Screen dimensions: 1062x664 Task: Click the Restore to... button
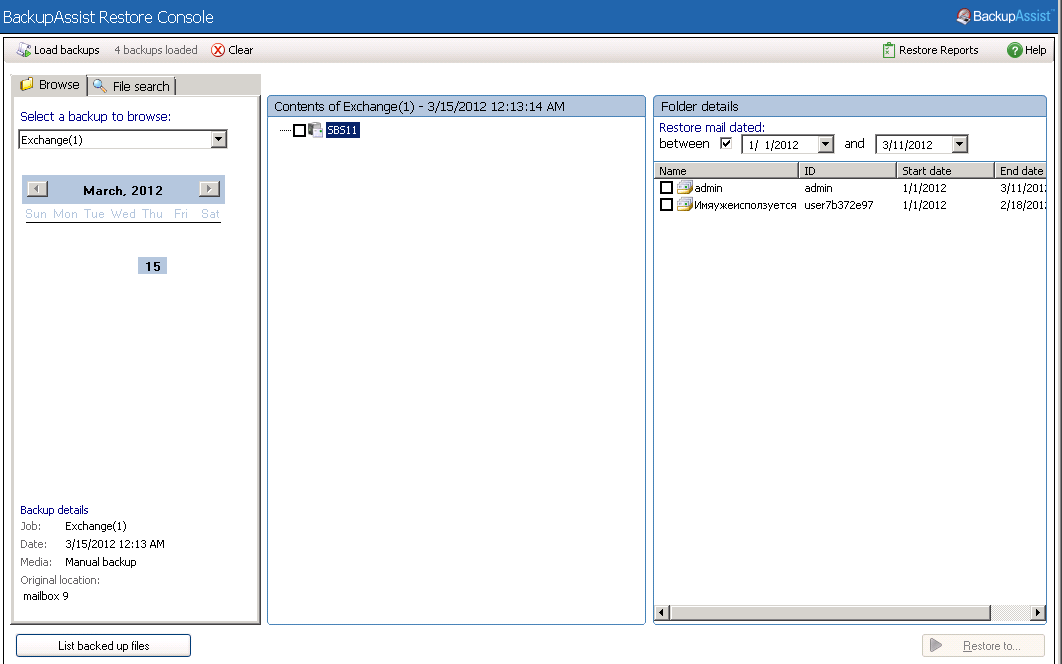[983, 646]
